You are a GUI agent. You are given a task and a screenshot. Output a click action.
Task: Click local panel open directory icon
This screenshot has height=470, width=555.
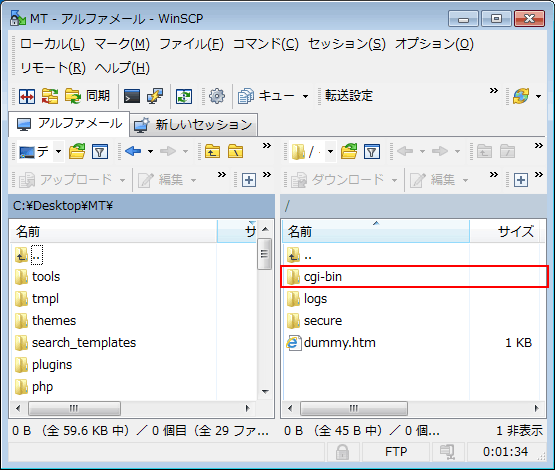click(x=77, y=151)
